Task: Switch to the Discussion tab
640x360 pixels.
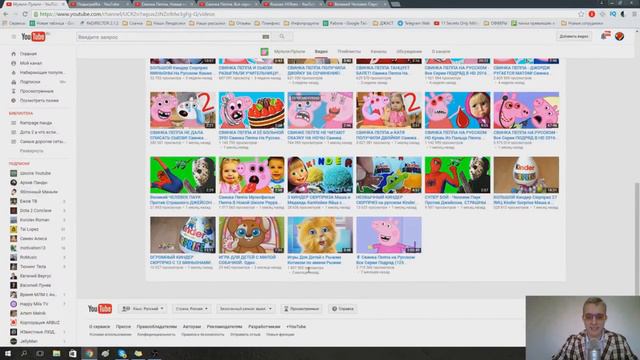Action: 409,52
